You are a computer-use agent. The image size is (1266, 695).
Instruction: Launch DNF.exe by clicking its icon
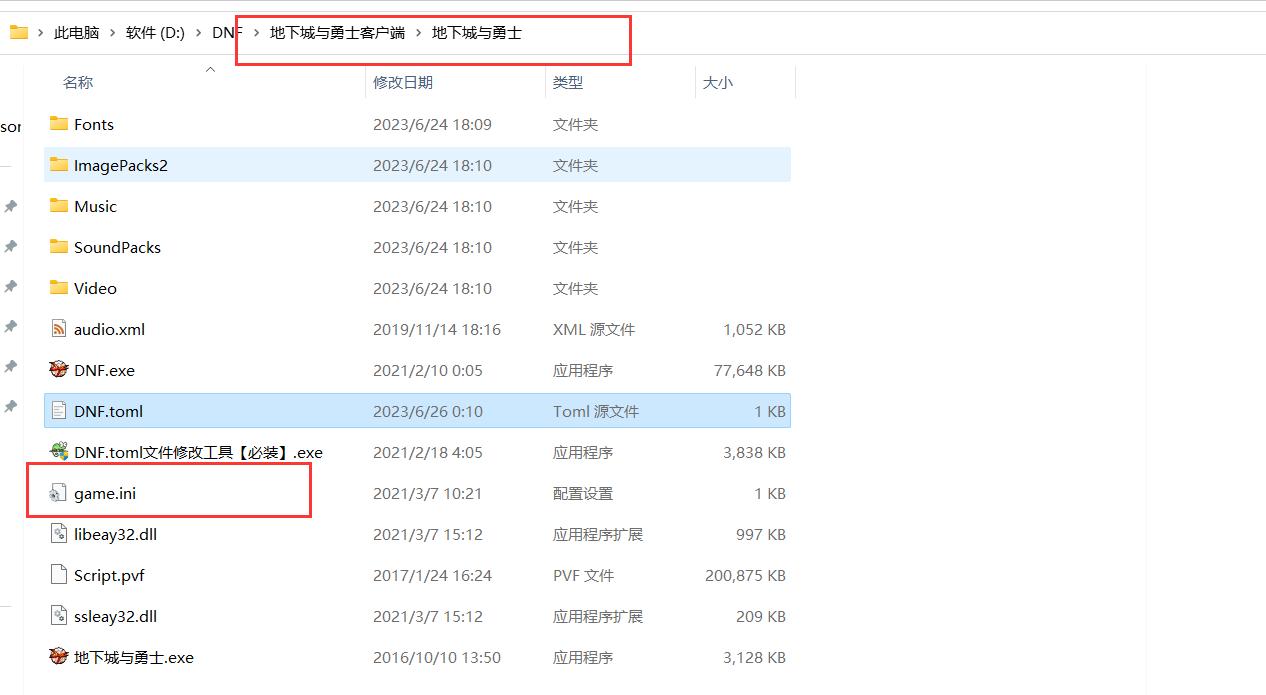tap(60, 369)
